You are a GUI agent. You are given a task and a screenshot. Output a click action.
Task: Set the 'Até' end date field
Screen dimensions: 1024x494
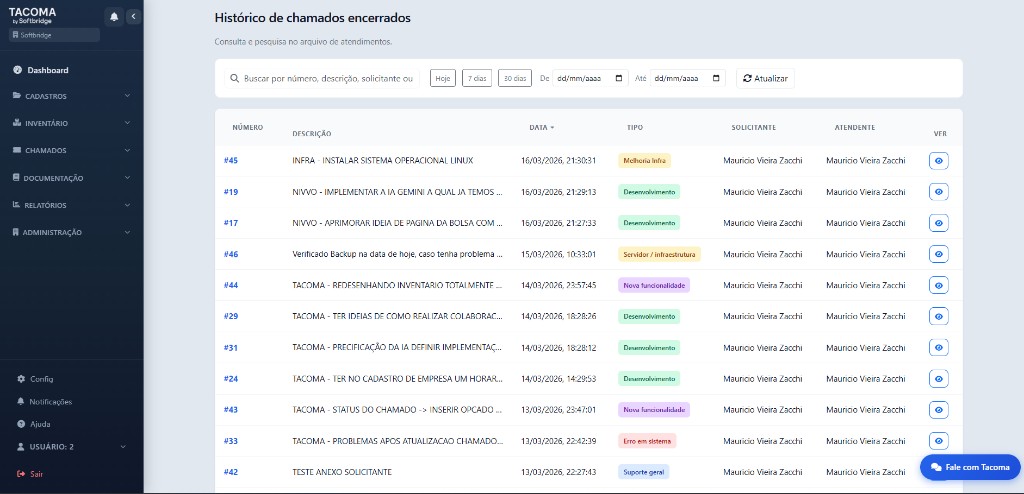click(x=688, y=78)
